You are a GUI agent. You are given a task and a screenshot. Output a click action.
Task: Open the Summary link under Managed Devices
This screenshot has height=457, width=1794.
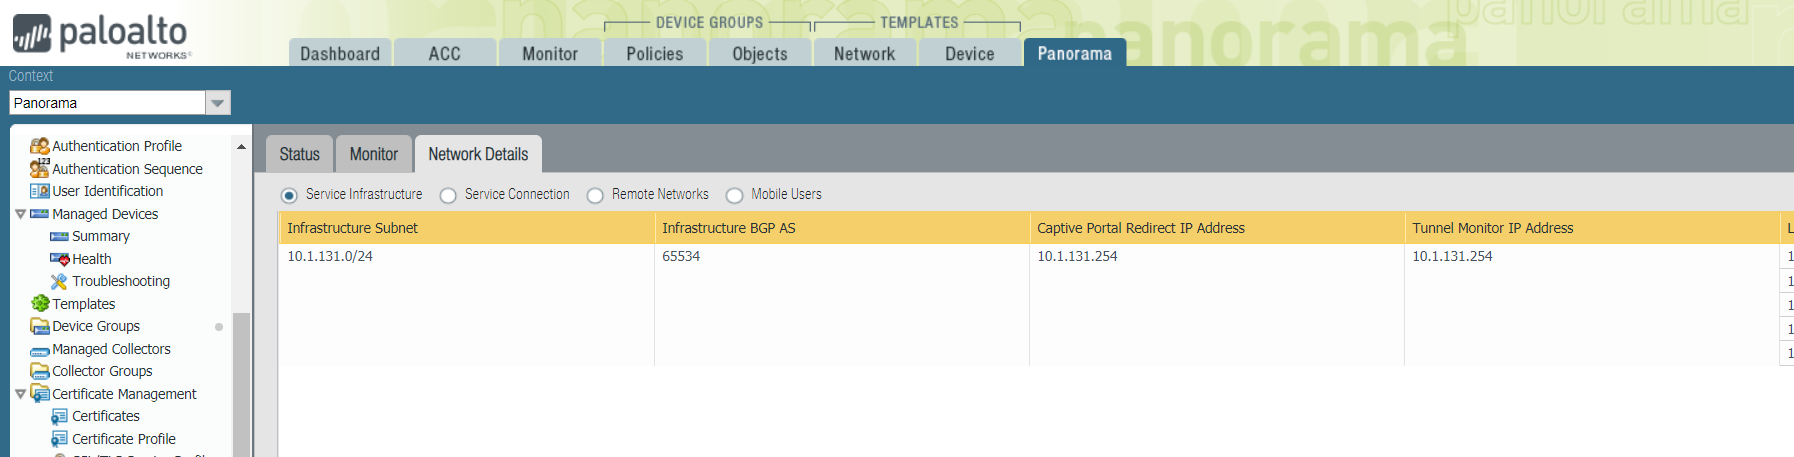tap(100, 237)
